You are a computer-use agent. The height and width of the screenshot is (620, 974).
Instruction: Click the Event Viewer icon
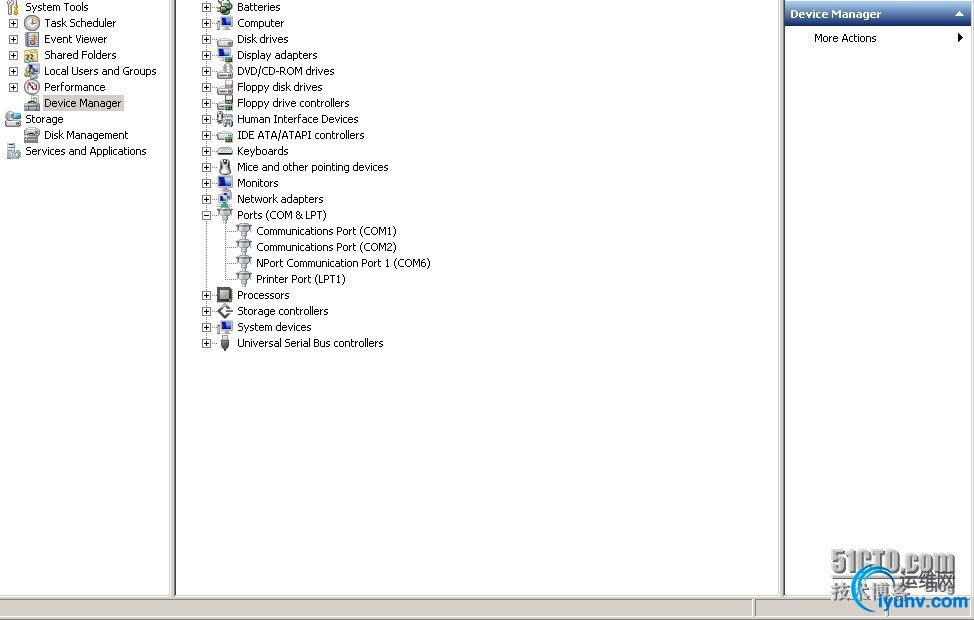pyautogui.click(x=32, y=39)
